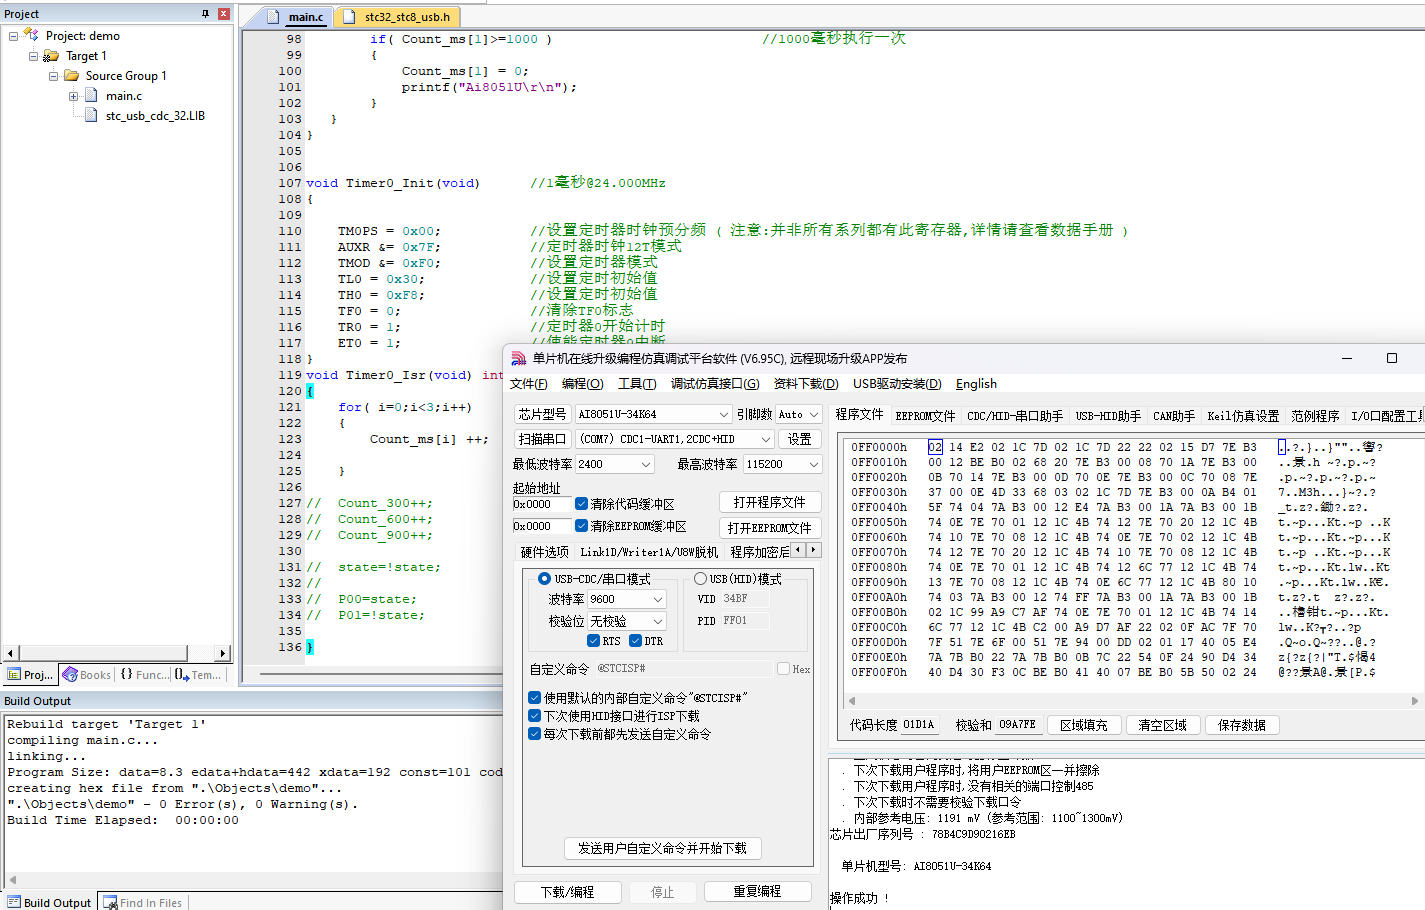
Task: Toggle the RTS checkbox
Action: 594,641
